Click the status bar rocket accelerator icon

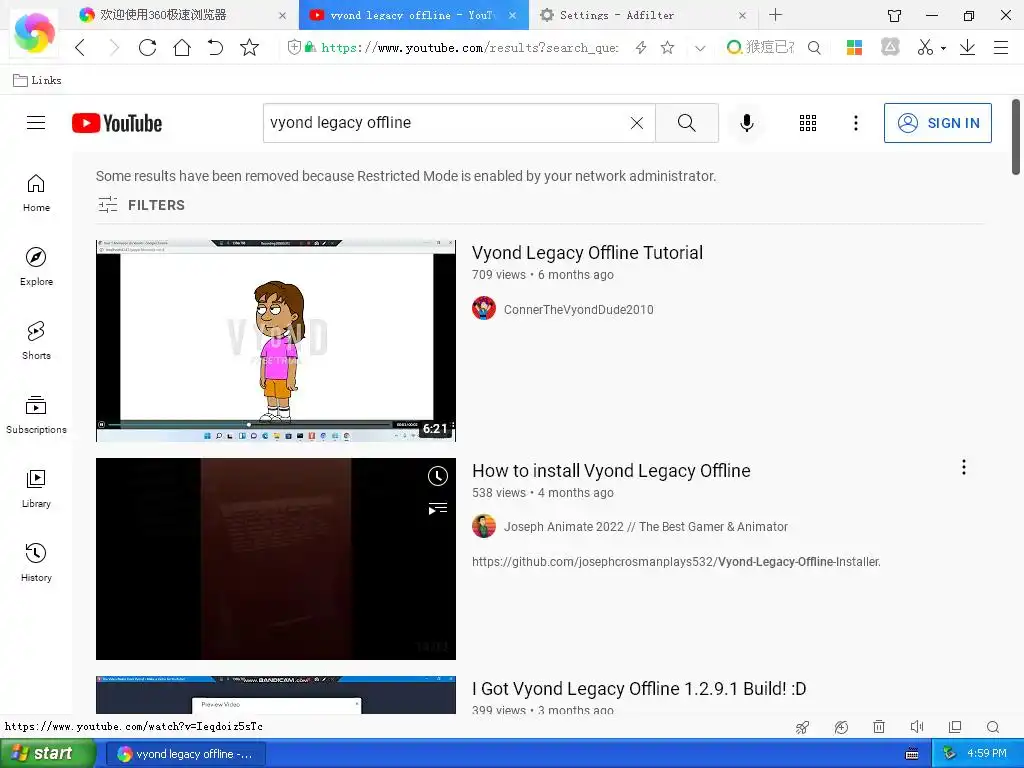click(x=803, y=727)
